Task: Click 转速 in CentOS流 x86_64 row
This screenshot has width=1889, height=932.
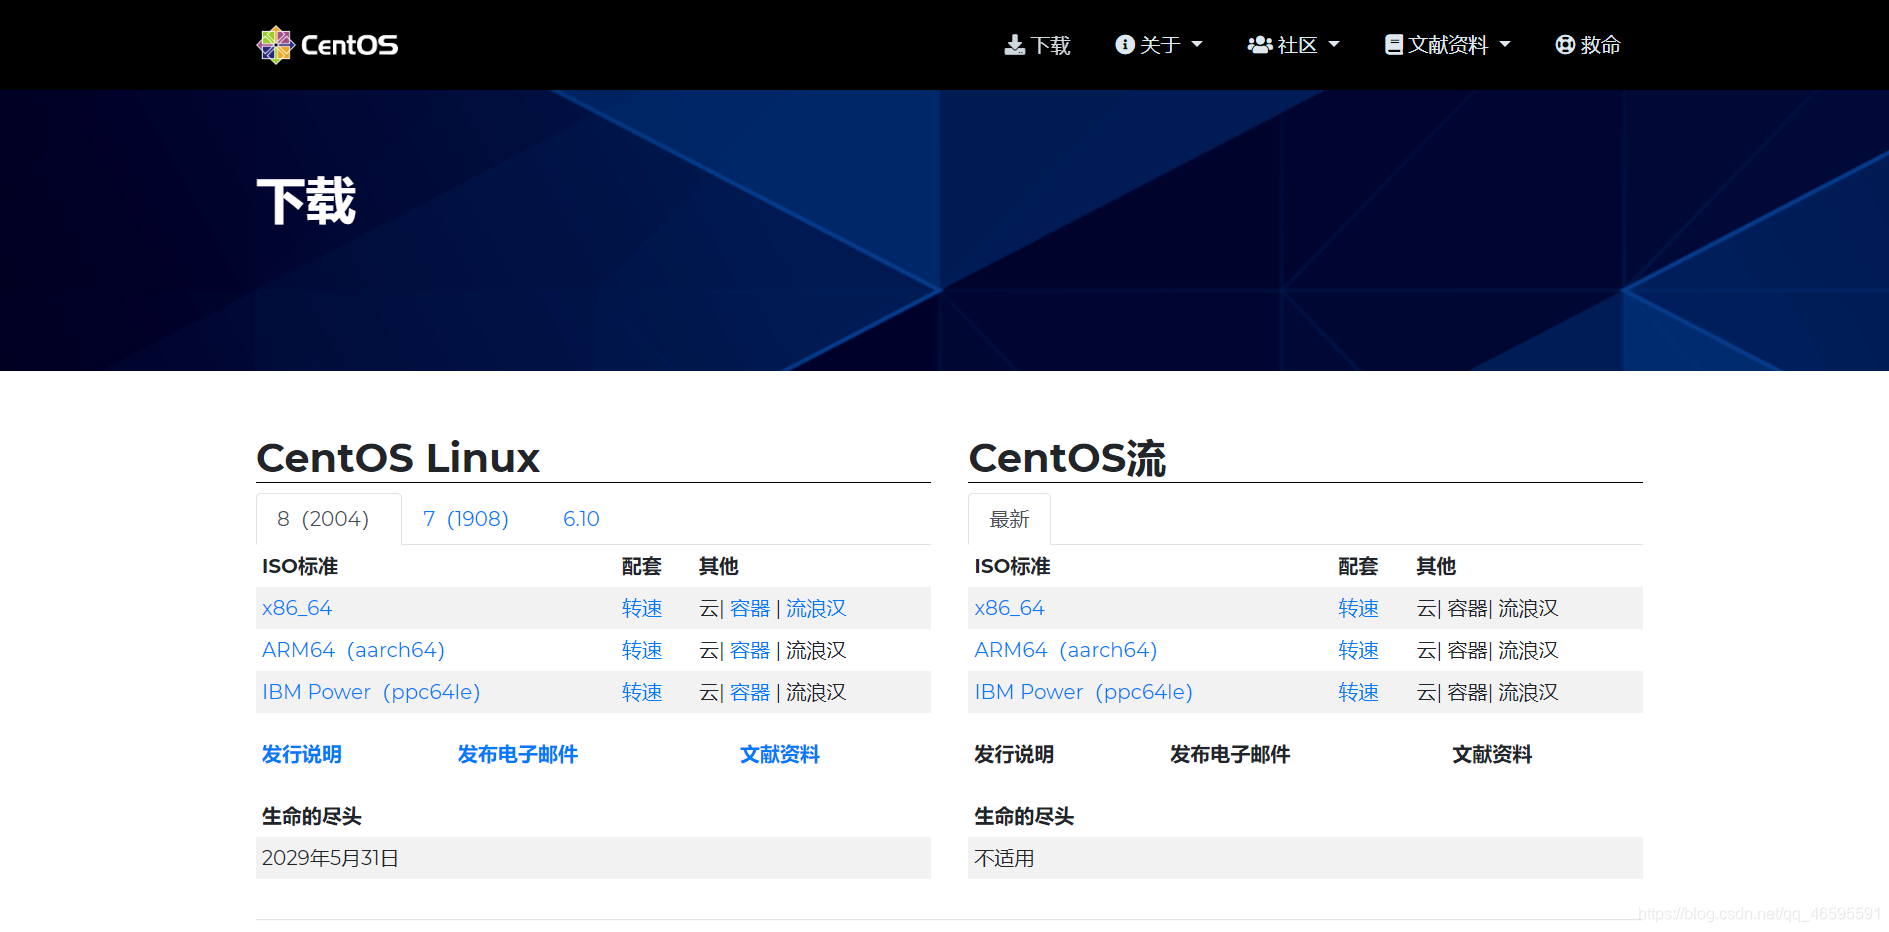Action: pos(1359,608)
